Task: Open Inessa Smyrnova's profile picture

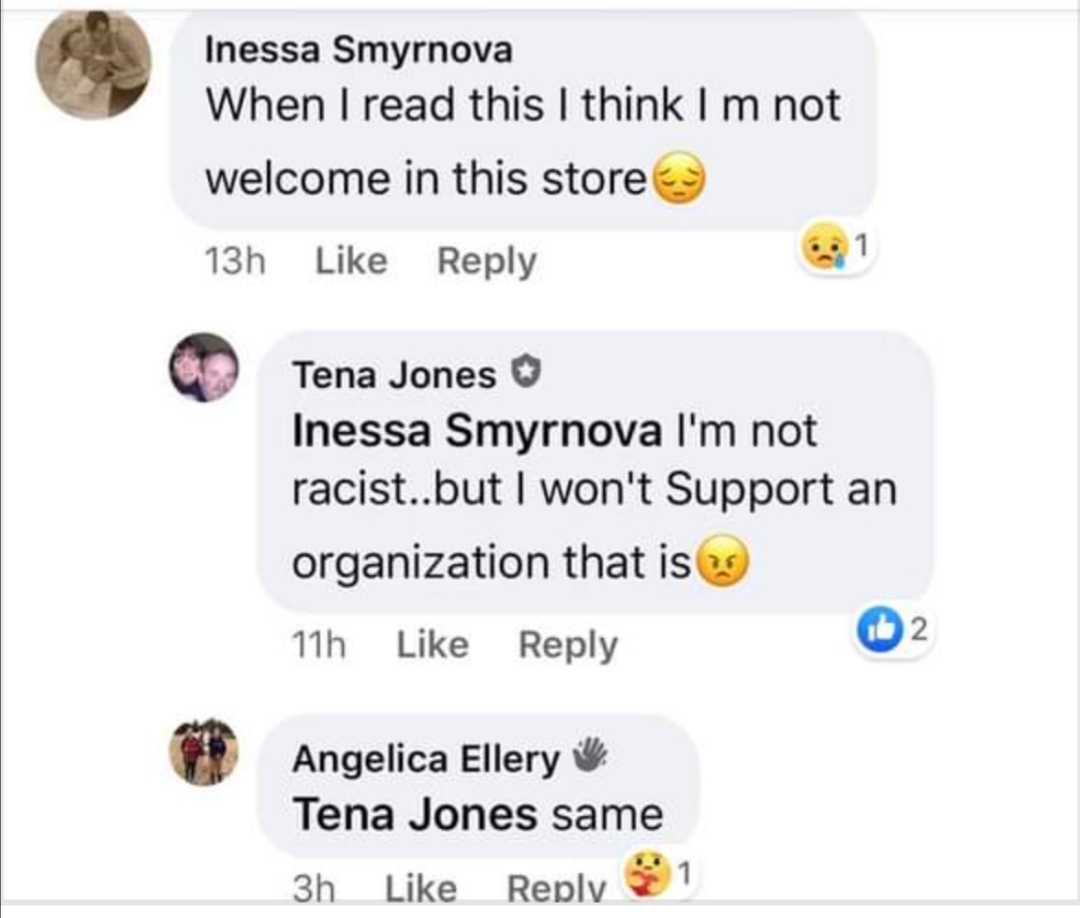Action: [93, 65]
